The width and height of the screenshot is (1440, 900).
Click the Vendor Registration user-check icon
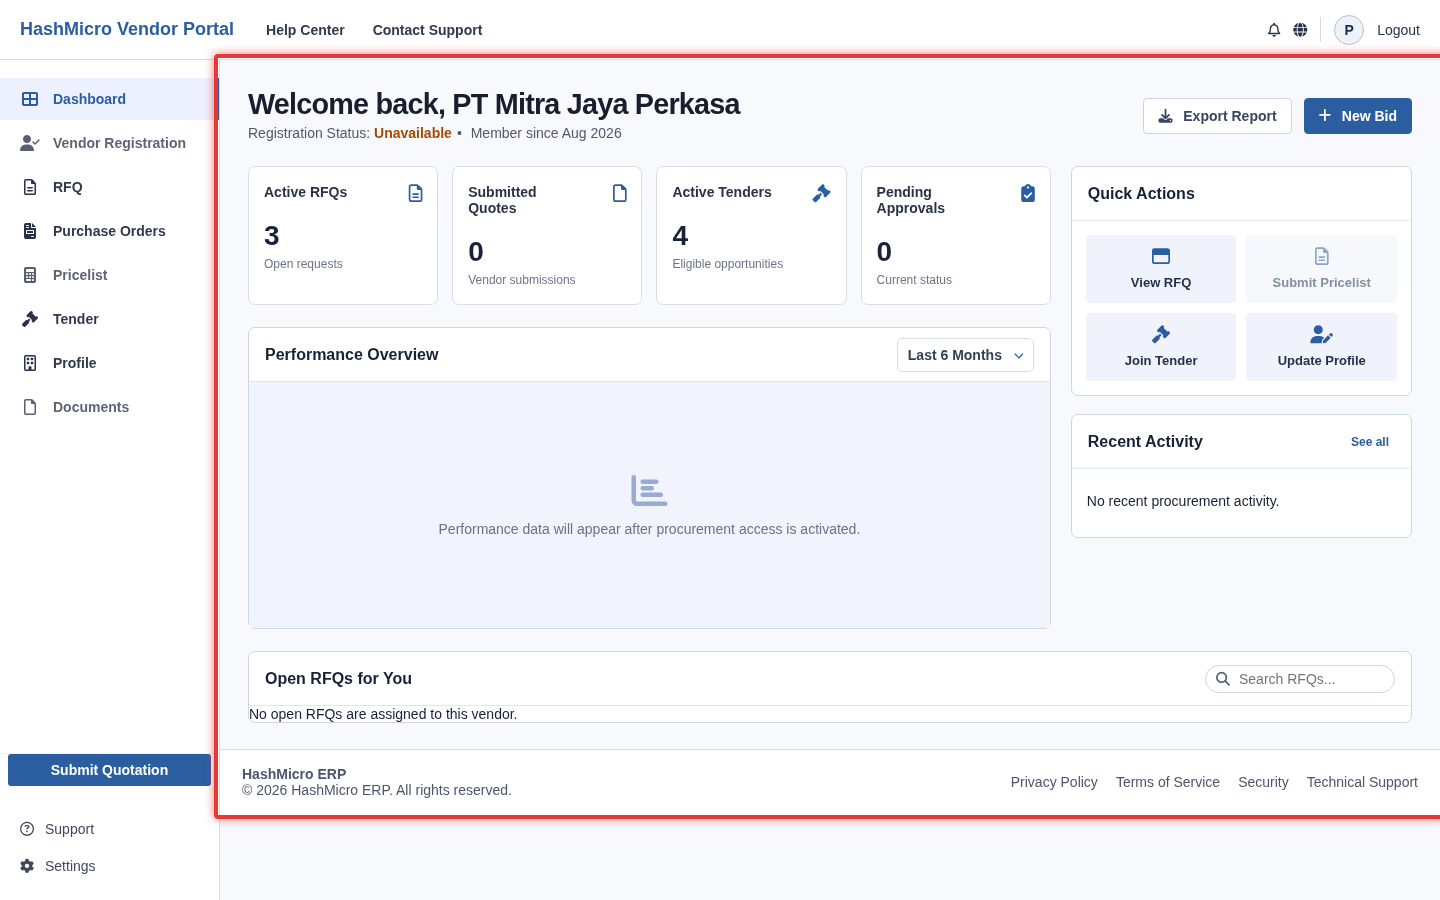(30, 143)
